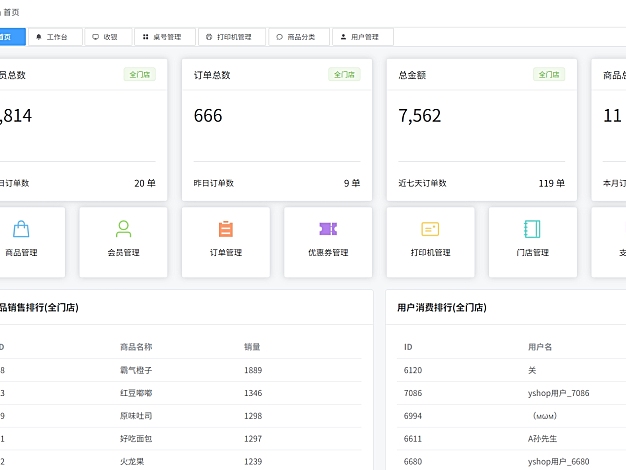Click username yshop用户_7086
The width and height of the screenshot is (626, 470).
coord(559,393)
